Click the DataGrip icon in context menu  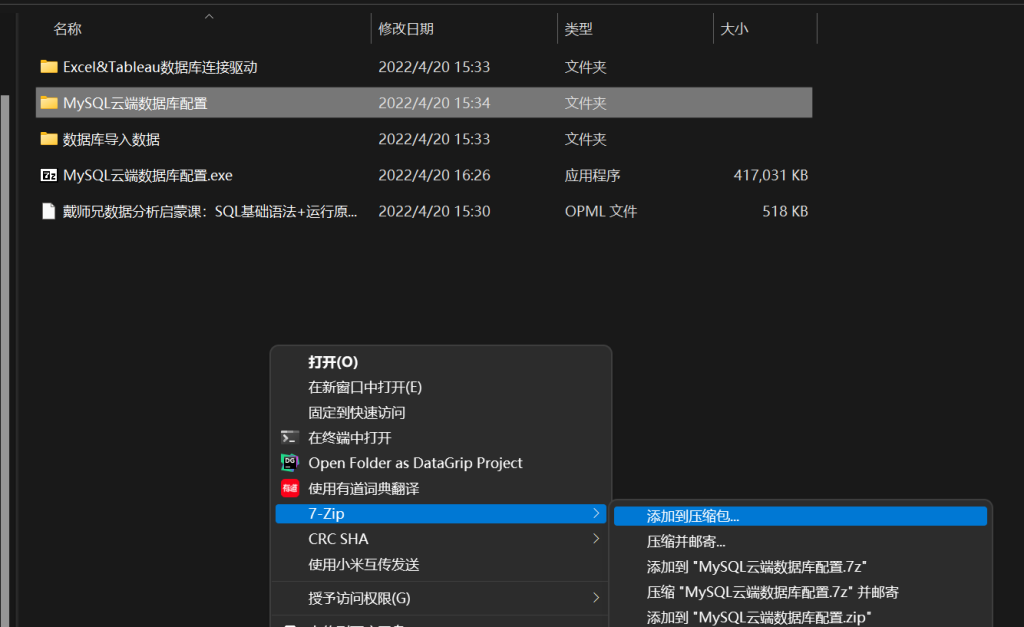[290, 463]
